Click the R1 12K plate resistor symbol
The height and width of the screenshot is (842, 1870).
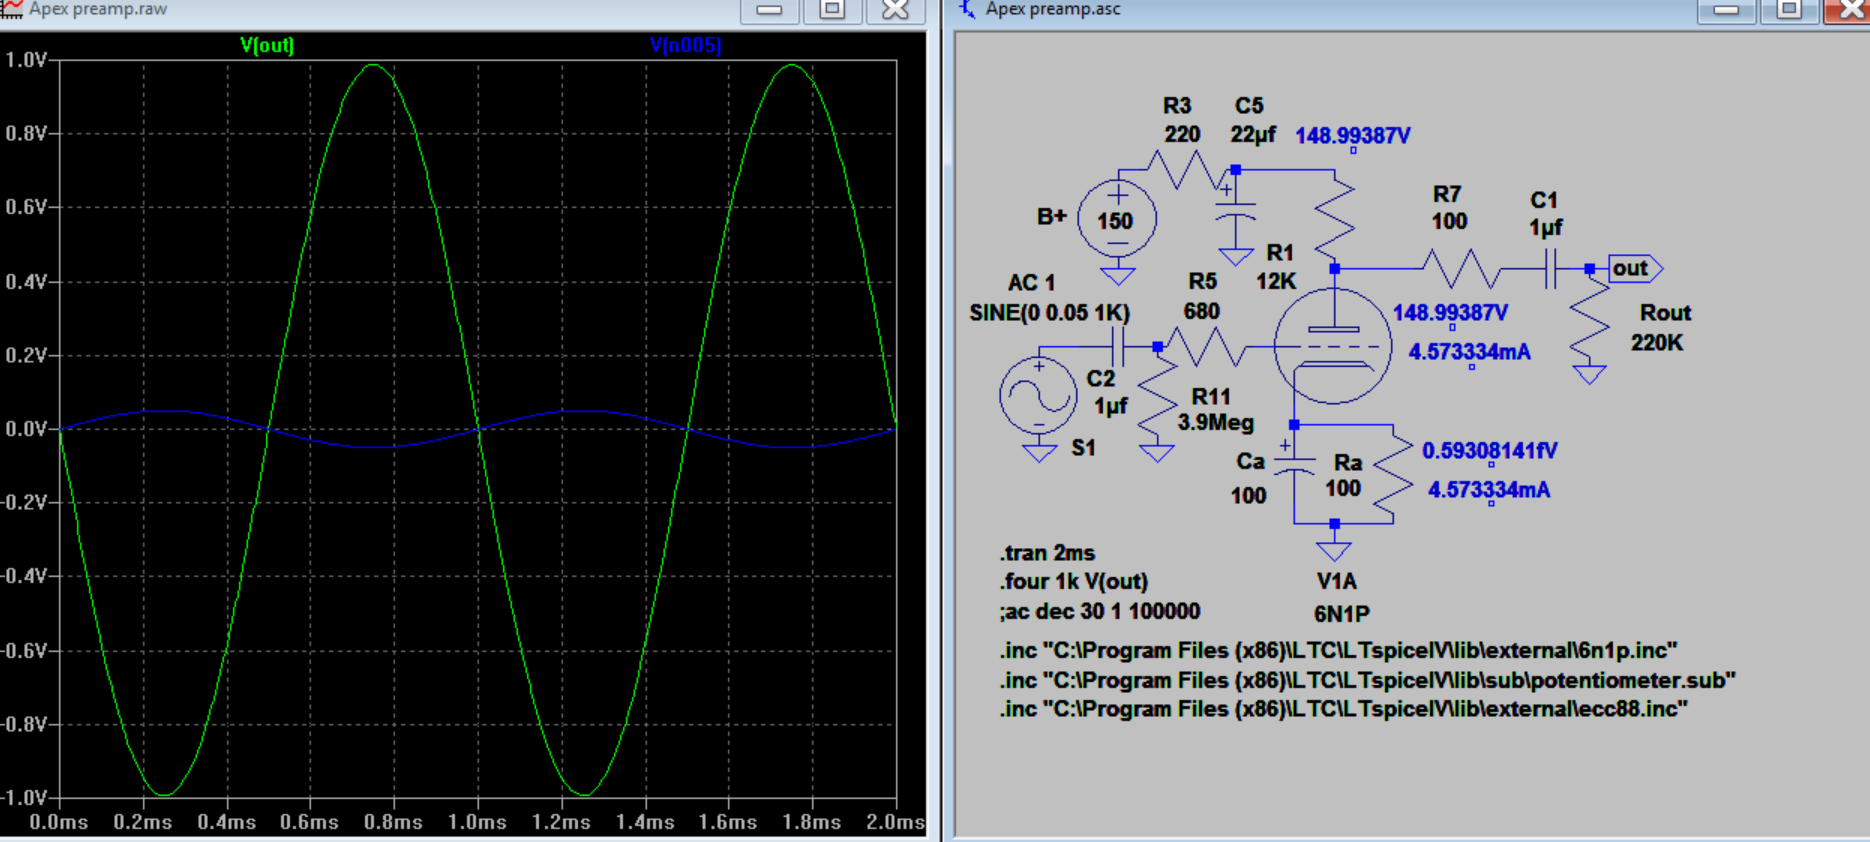(x=1334, y=217)
